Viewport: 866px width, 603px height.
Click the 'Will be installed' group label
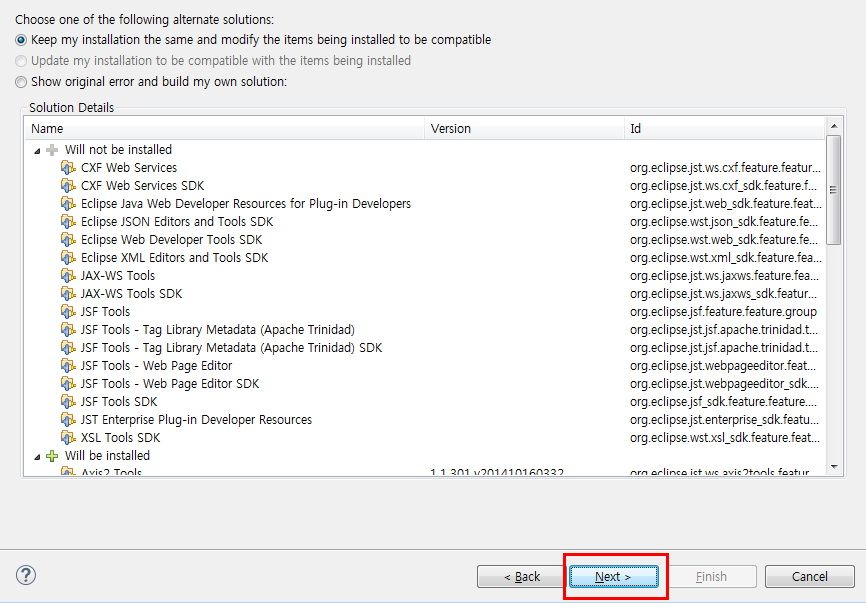107,456
